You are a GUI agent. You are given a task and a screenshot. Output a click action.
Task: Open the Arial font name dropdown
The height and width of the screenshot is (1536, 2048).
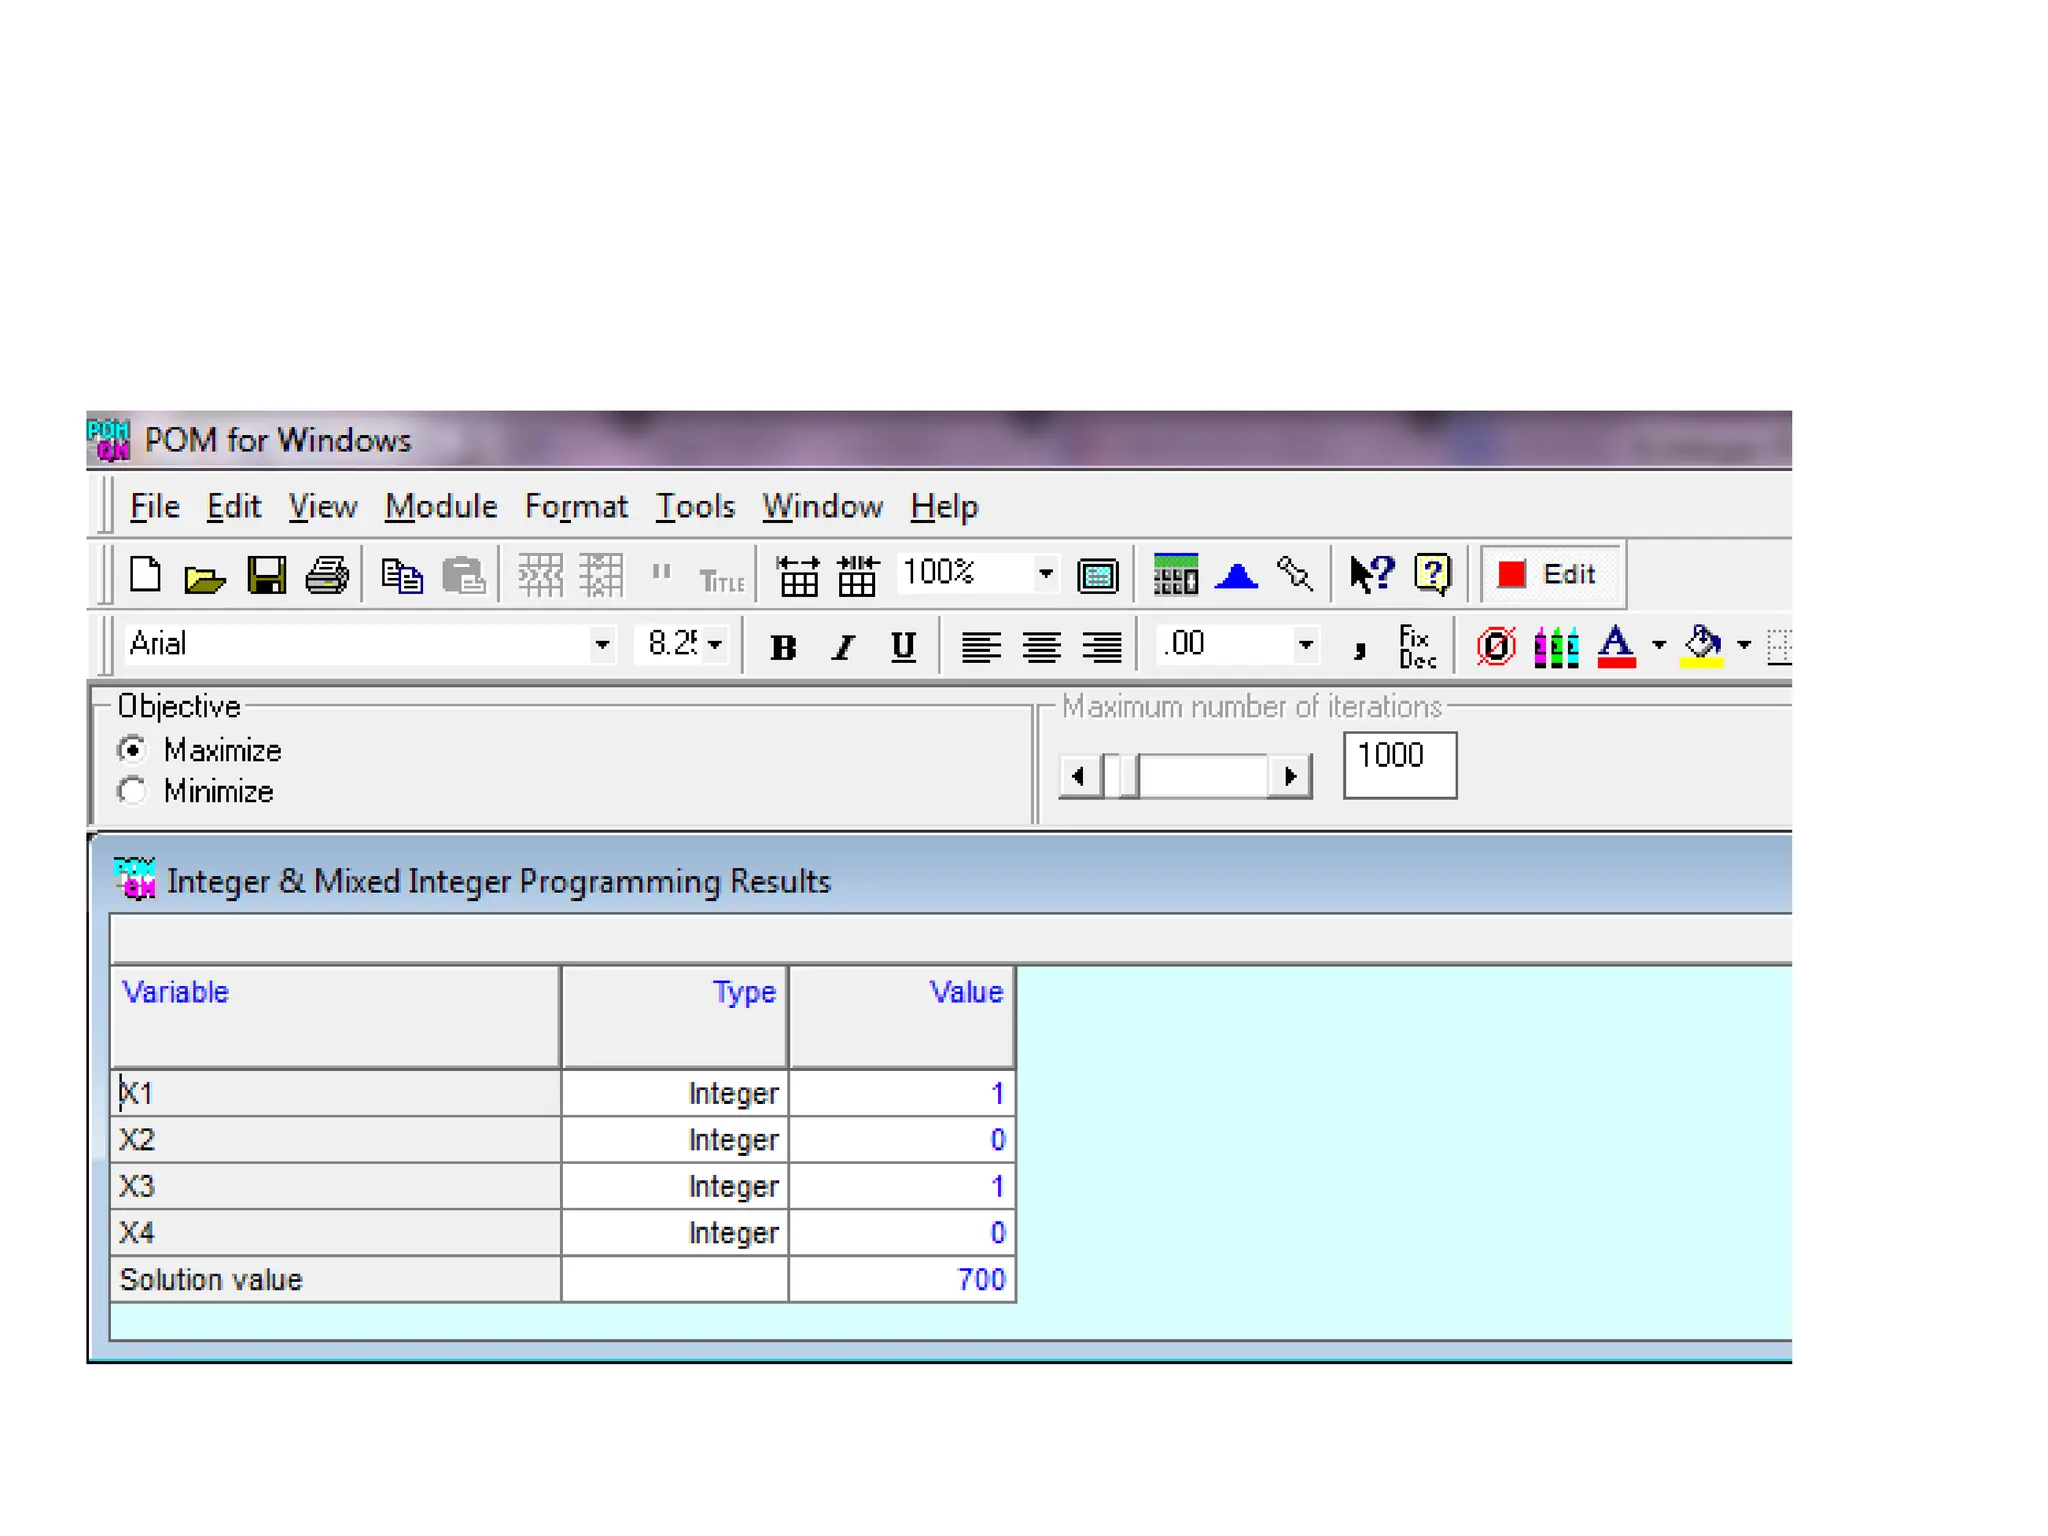(x=601, y=645)
